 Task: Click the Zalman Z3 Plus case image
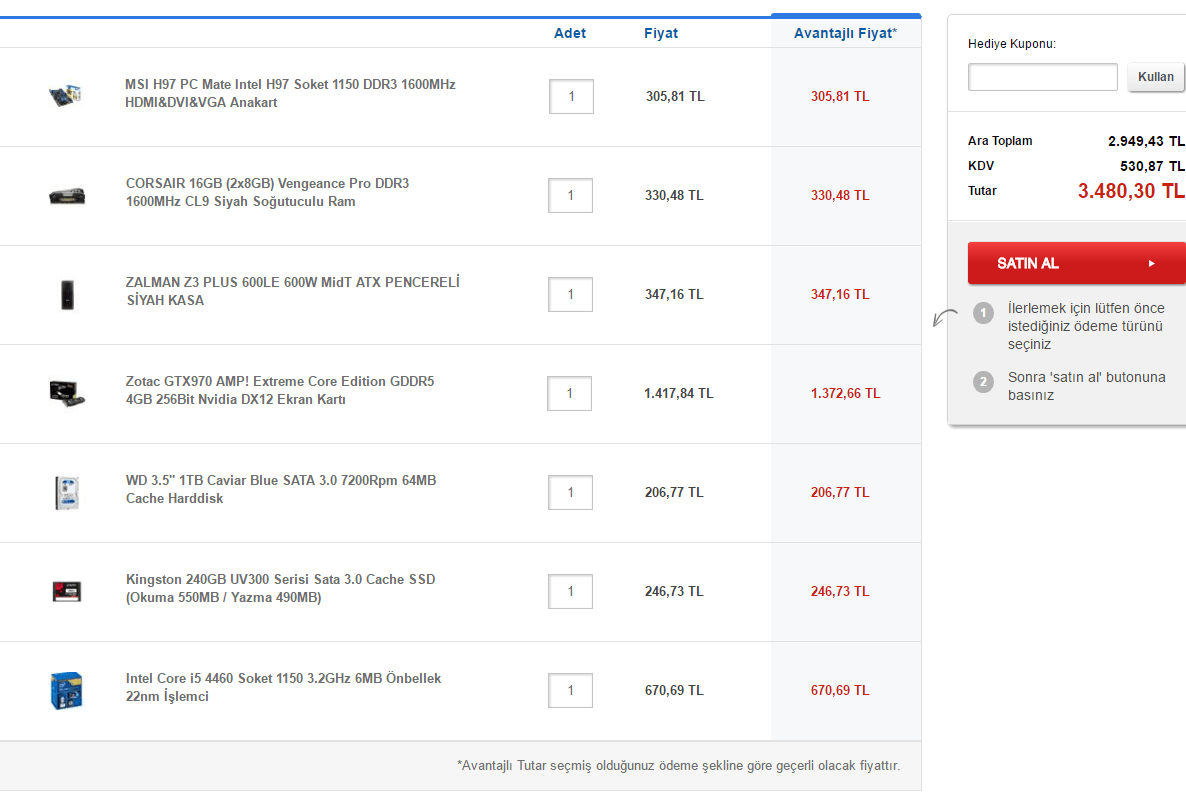pos(66,295)
